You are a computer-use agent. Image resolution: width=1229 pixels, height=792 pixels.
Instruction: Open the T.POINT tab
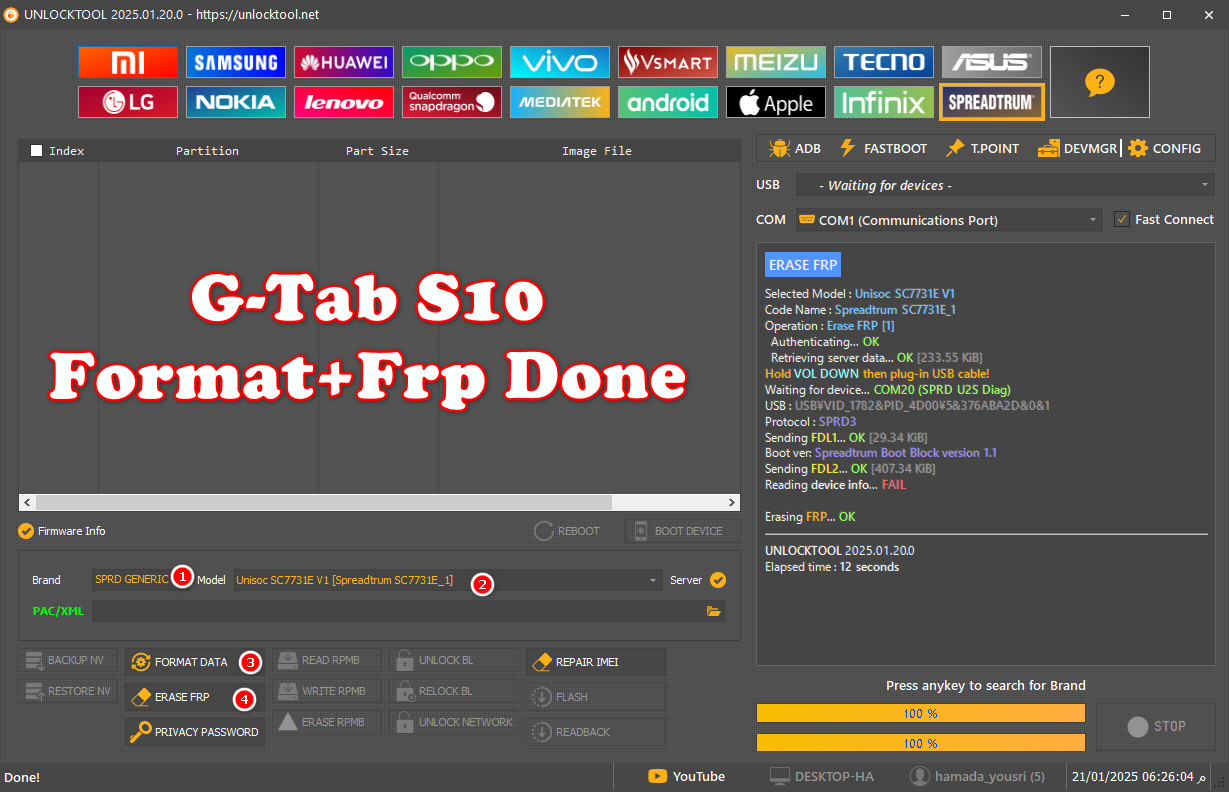click(982, 148)
